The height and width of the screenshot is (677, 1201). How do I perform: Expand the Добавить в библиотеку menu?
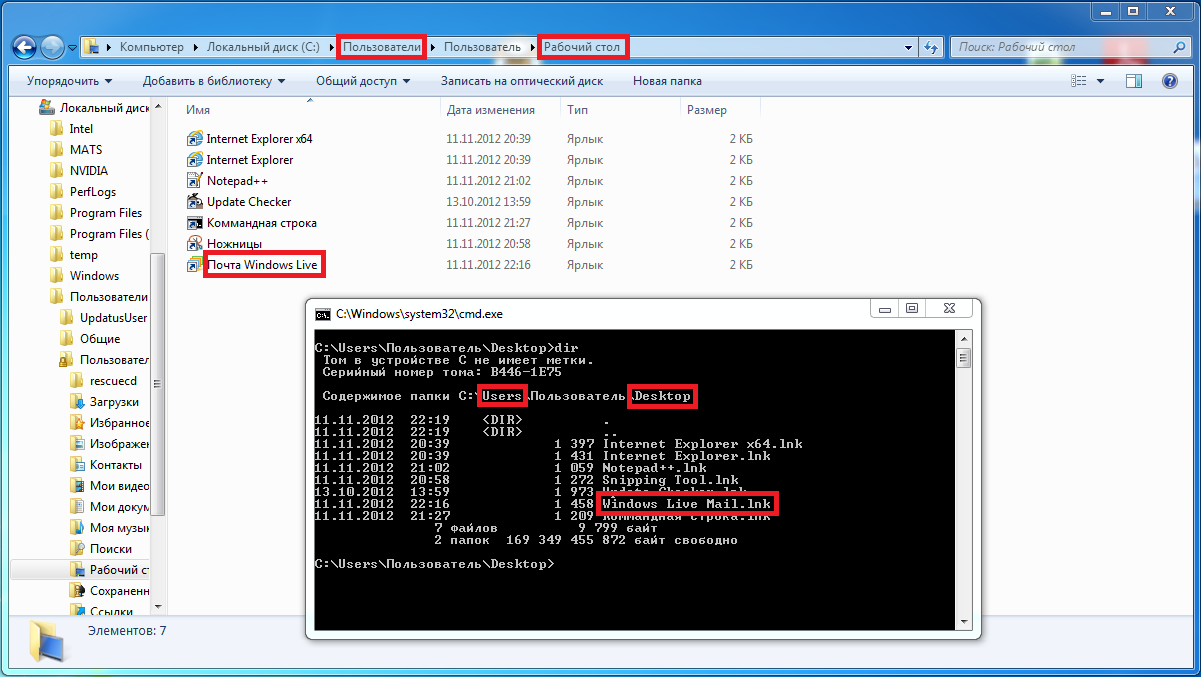[x=213, y=81]
